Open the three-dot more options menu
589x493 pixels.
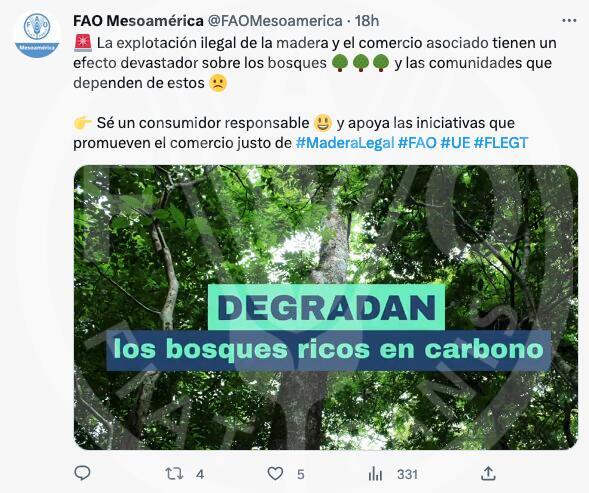point(569,21)
